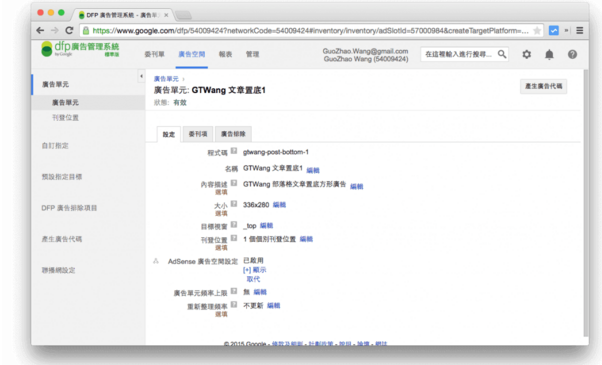The width and height of the screenshot is (602, 365).
Task: Open settings with the gear icon
Action: pyautogui.click(x=526, y=54)
